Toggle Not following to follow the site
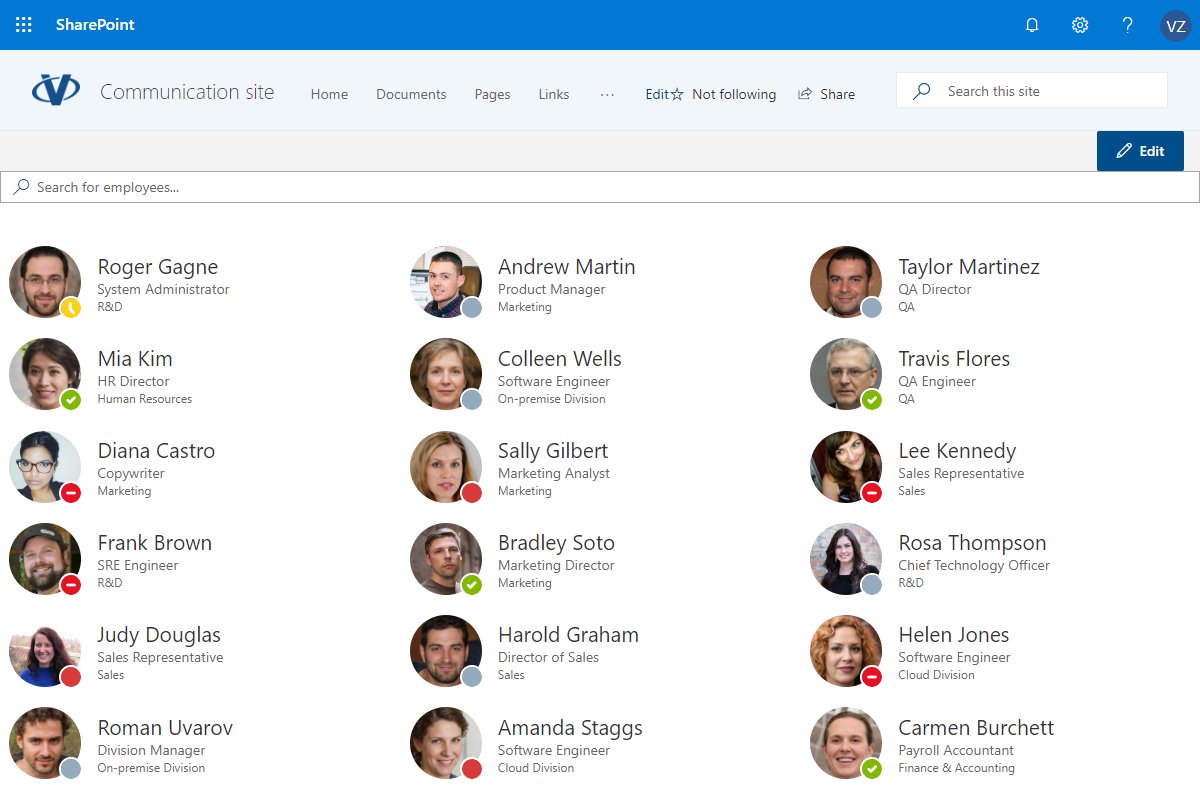1200x800 pixels. coord(734,93)
